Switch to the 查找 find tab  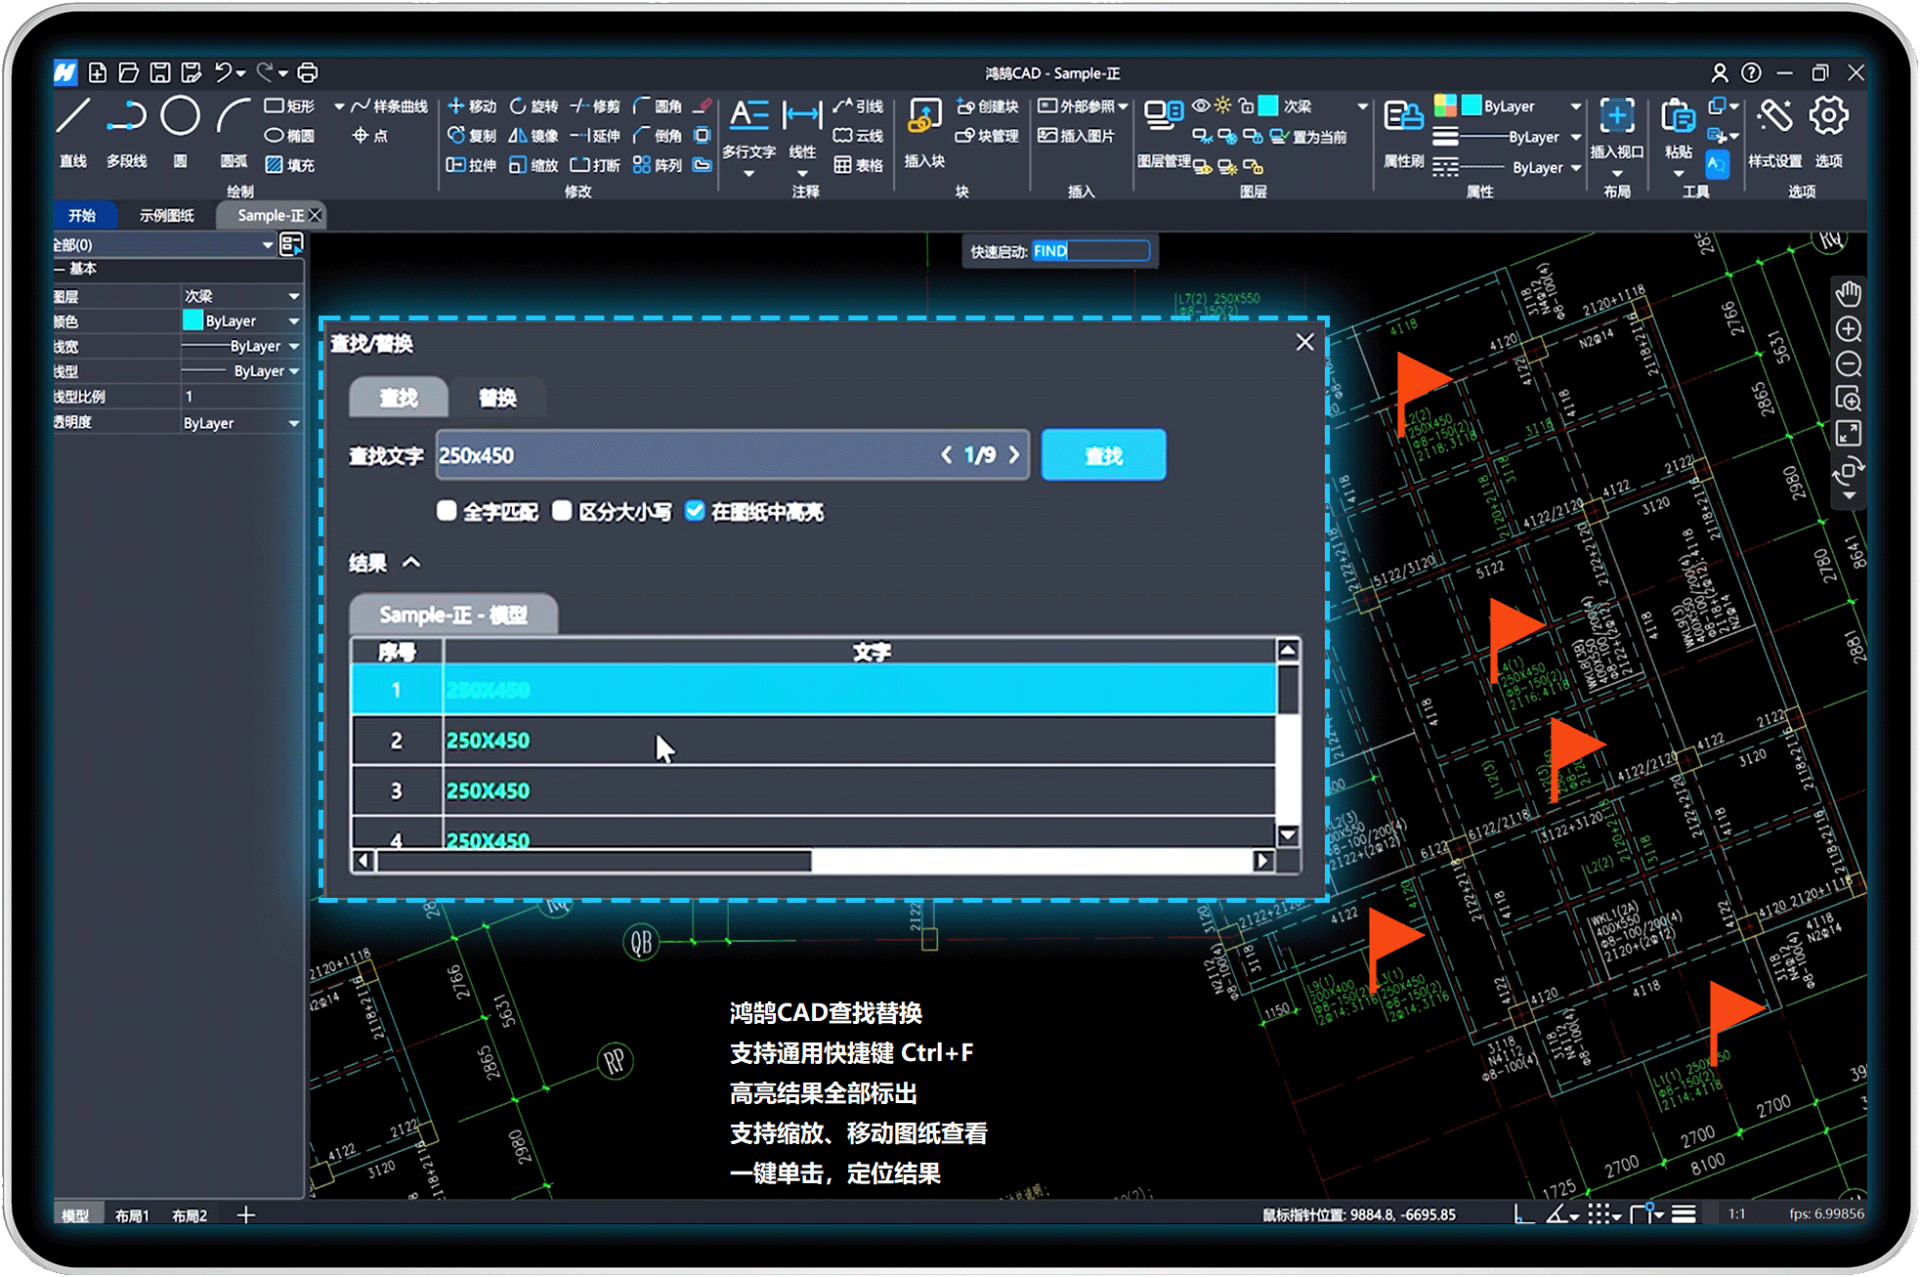398,398
